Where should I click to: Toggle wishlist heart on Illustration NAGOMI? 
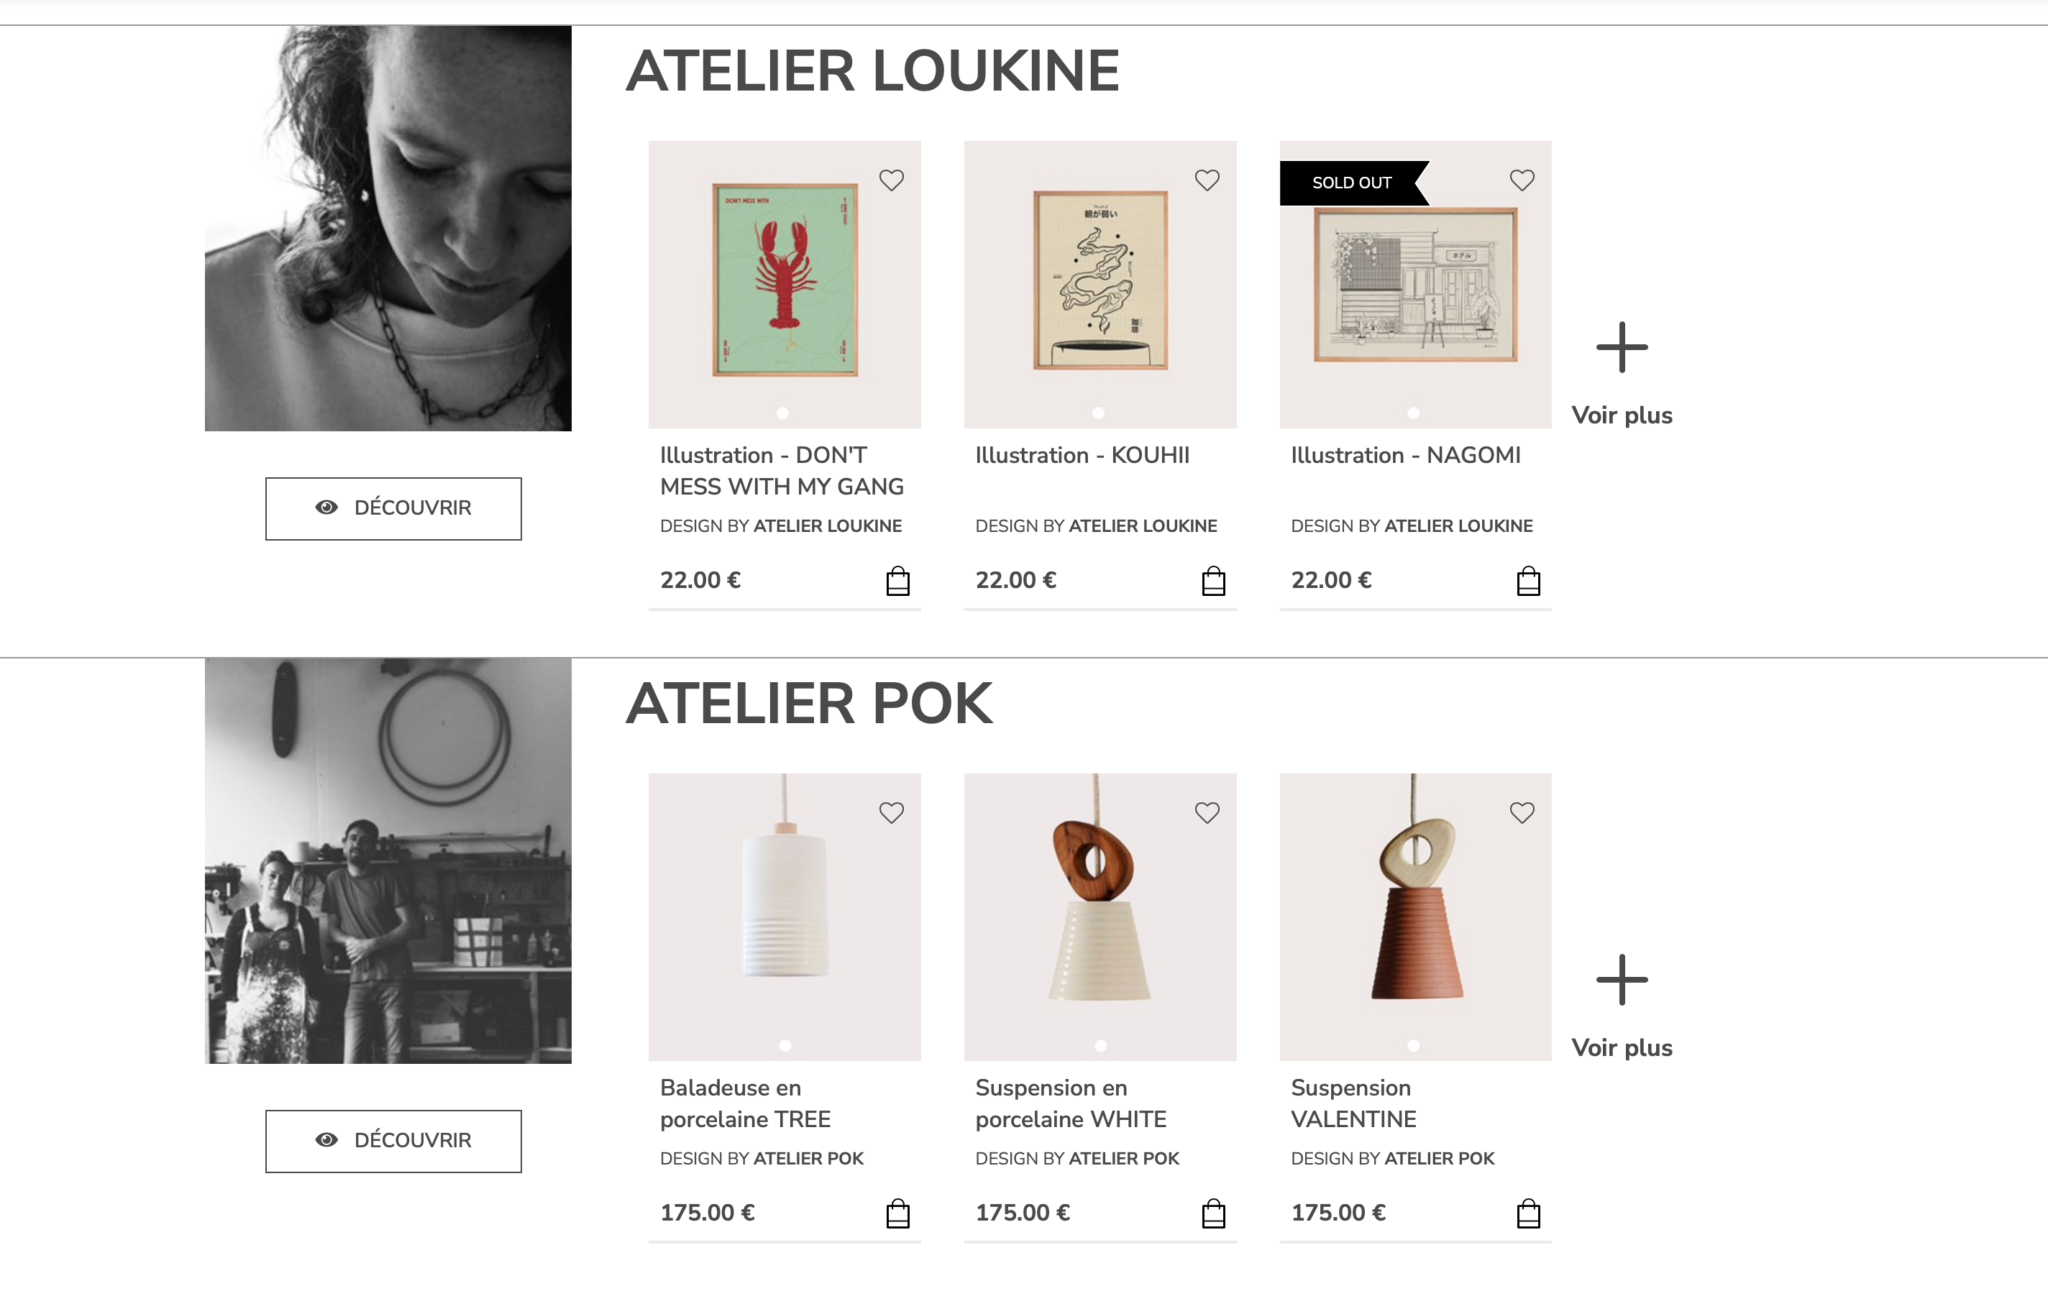1522,180
